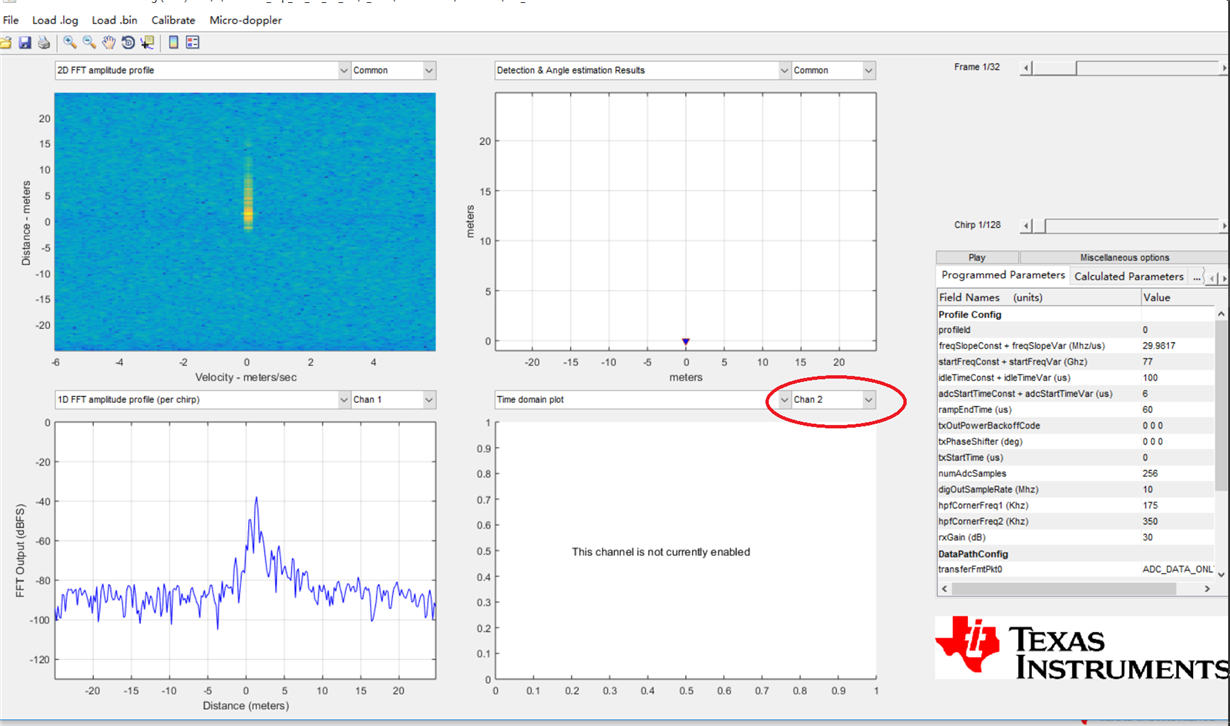Insert Colorbar via toolbar icon
This screenshot has height=726, width=1230.
coord(173,43)
